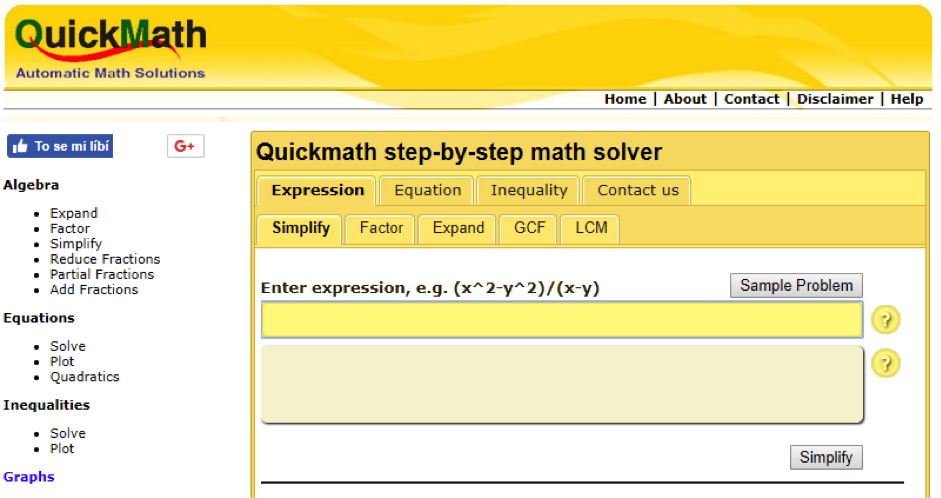Screen dimensions: 941x498
Task: Open Factor under Algebra sidebar
Action: tap(70, 229)
